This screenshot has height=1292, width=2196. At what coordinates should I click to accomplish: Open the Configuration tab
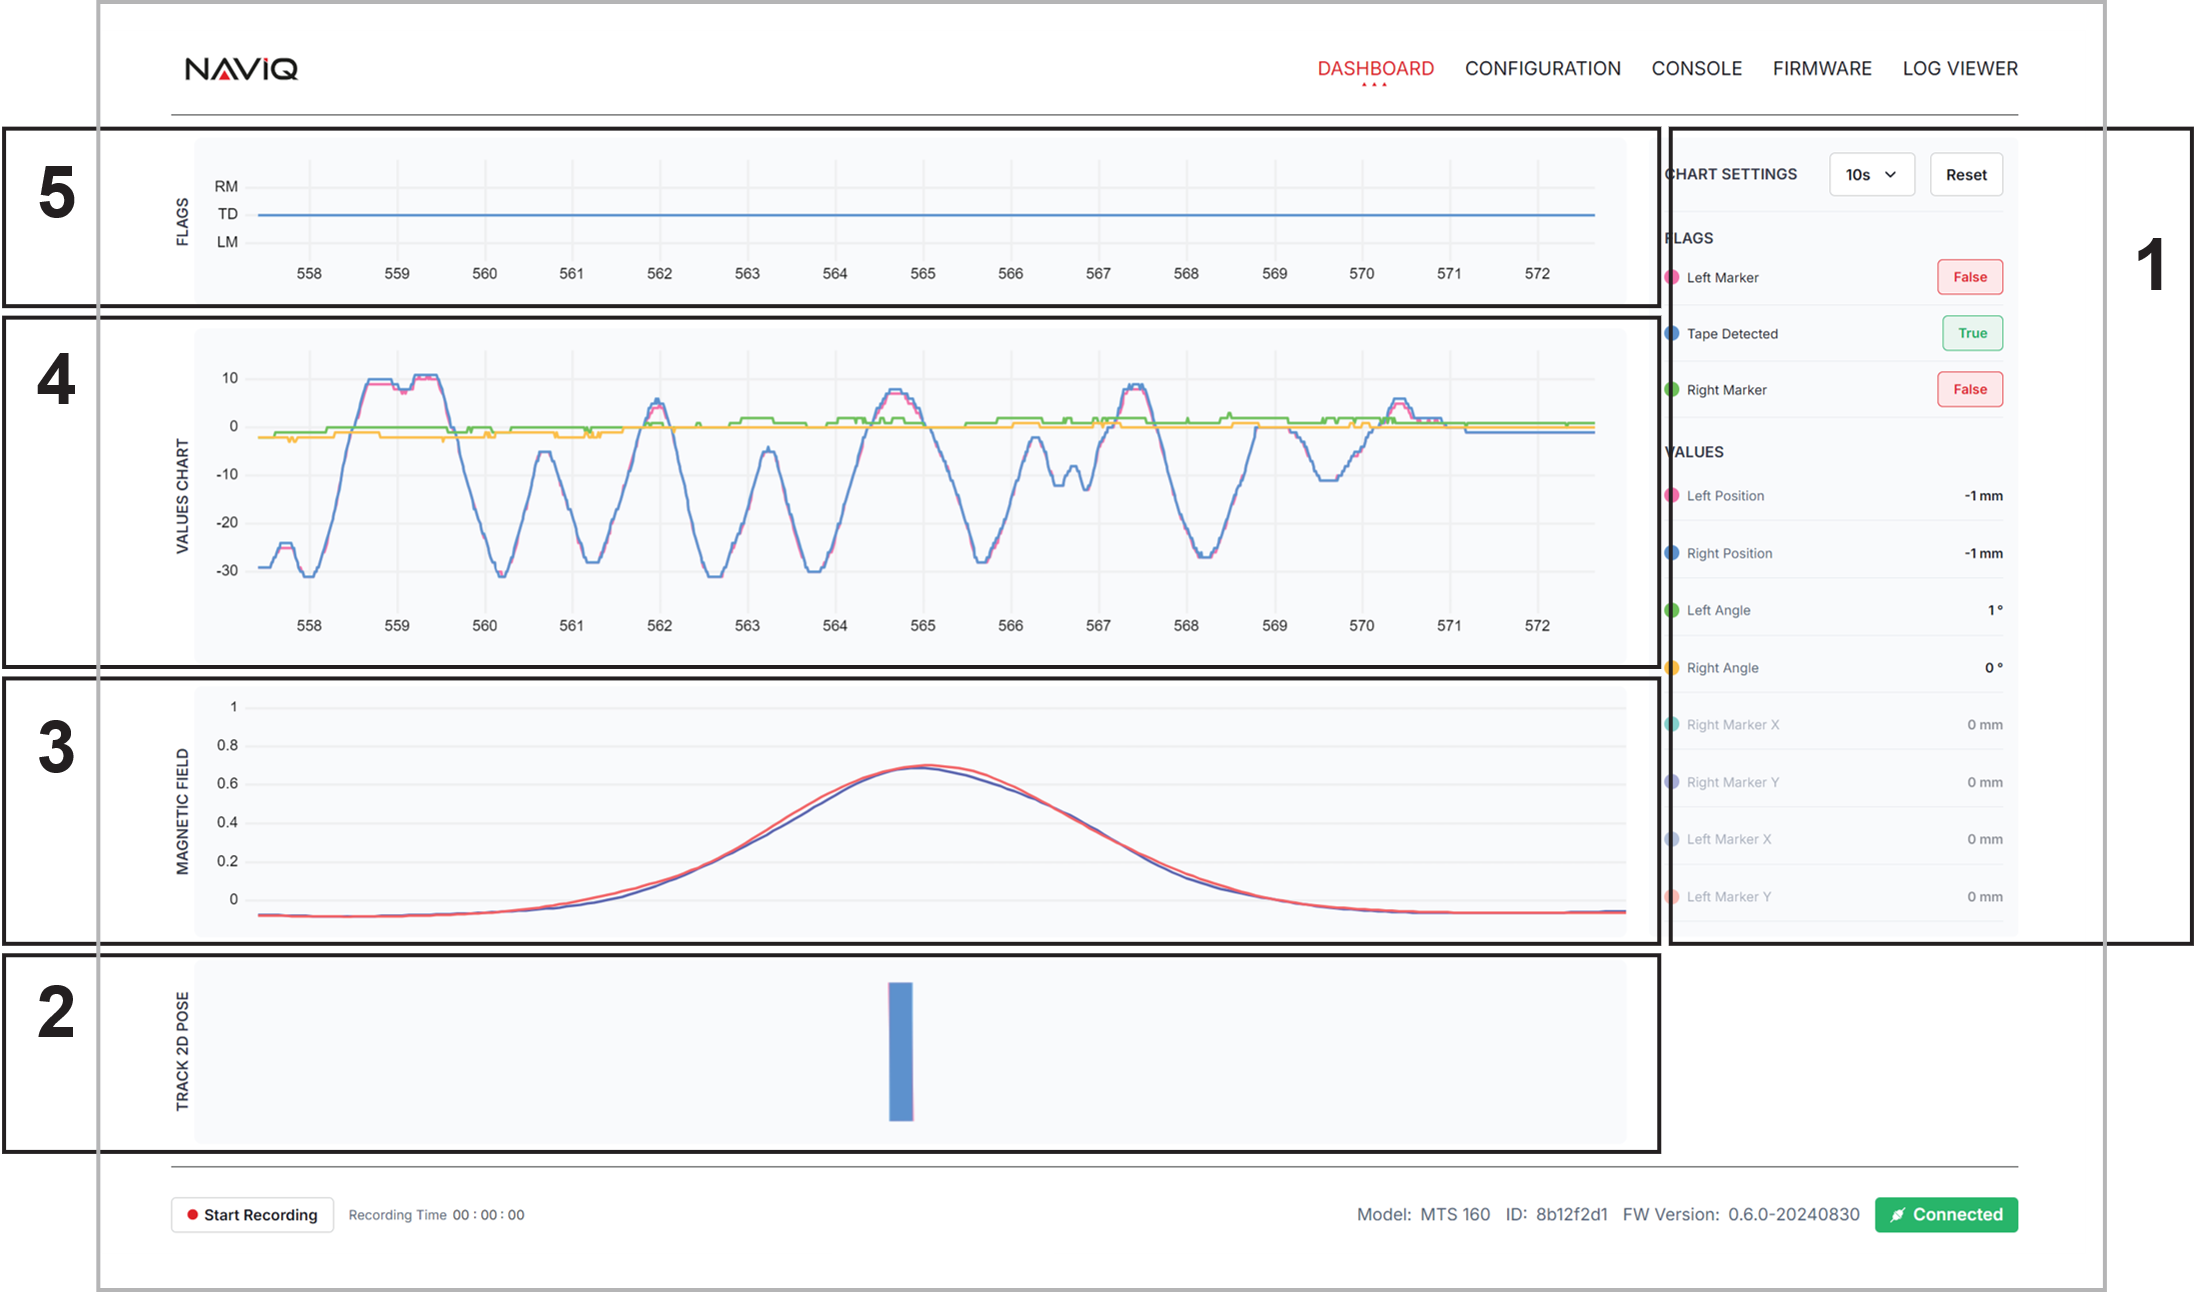(x=1542, y=69)
